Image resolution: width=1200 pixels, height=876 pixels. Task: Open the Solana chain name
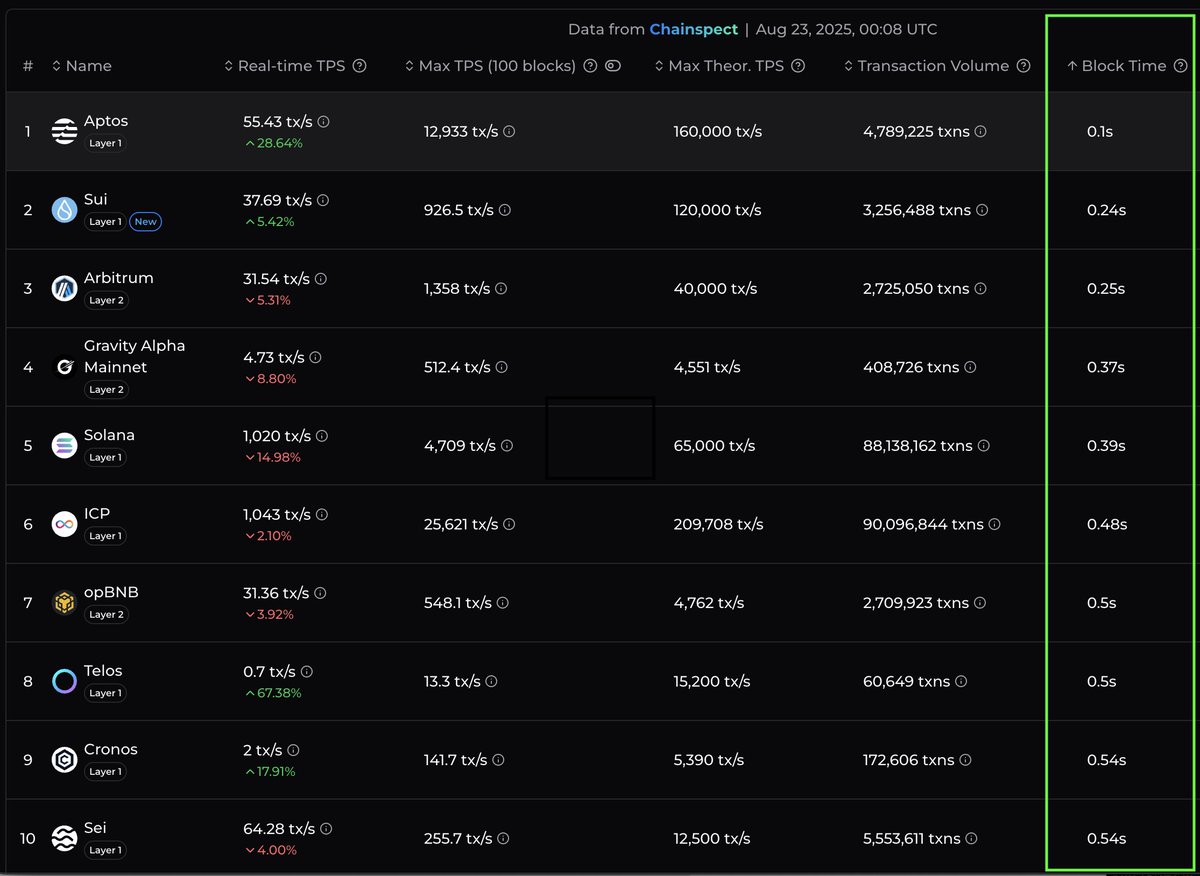pos(109,435)
